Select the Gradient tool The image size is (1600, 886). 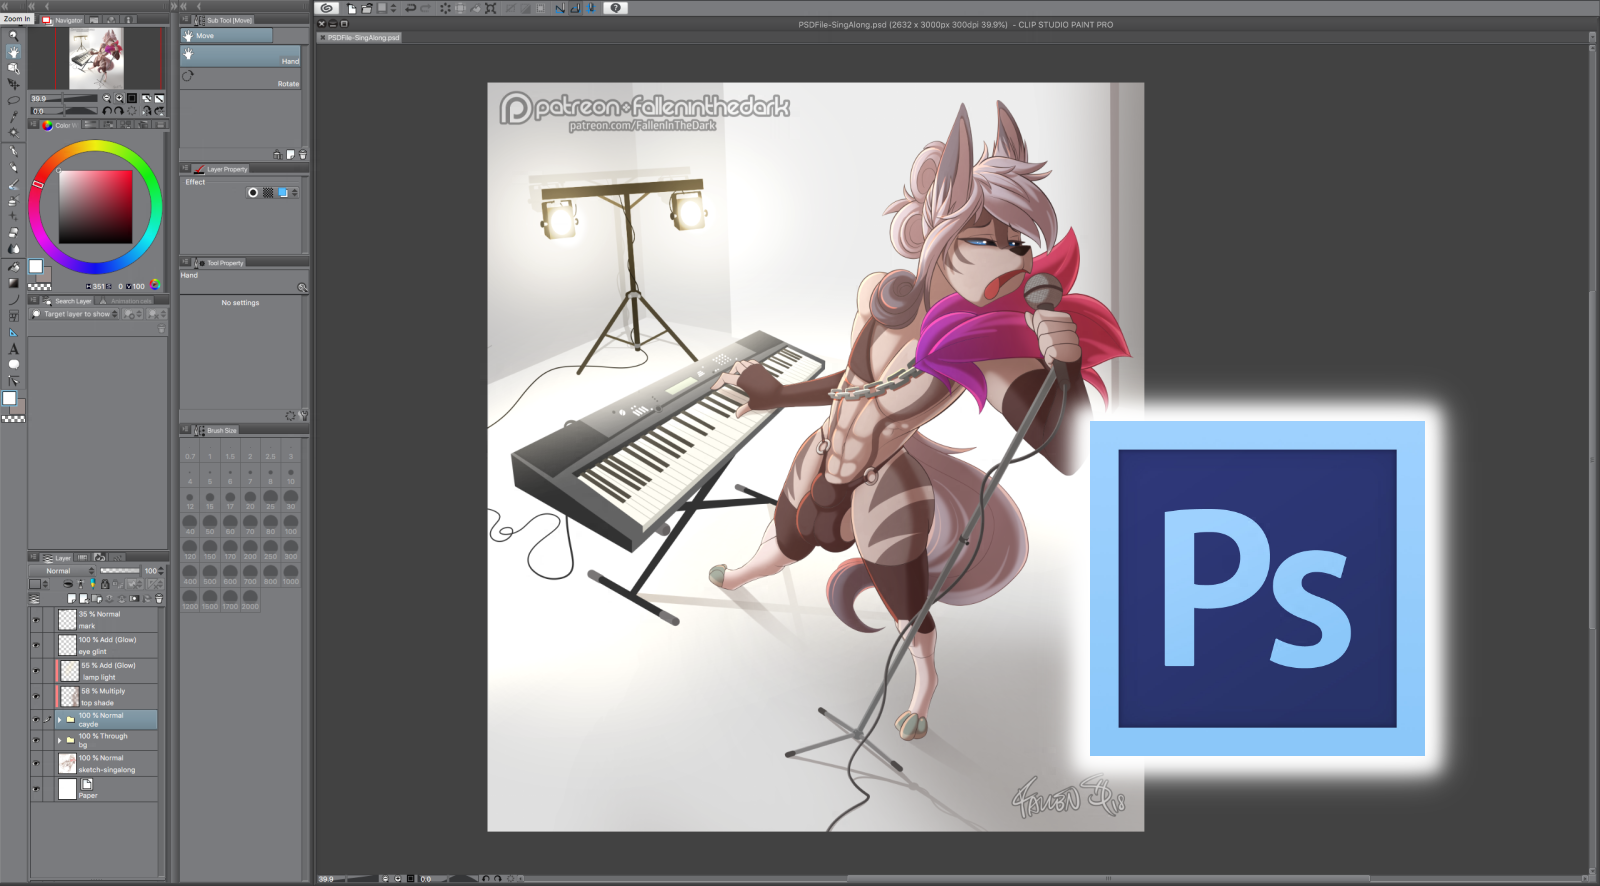(x=13, y=282)
